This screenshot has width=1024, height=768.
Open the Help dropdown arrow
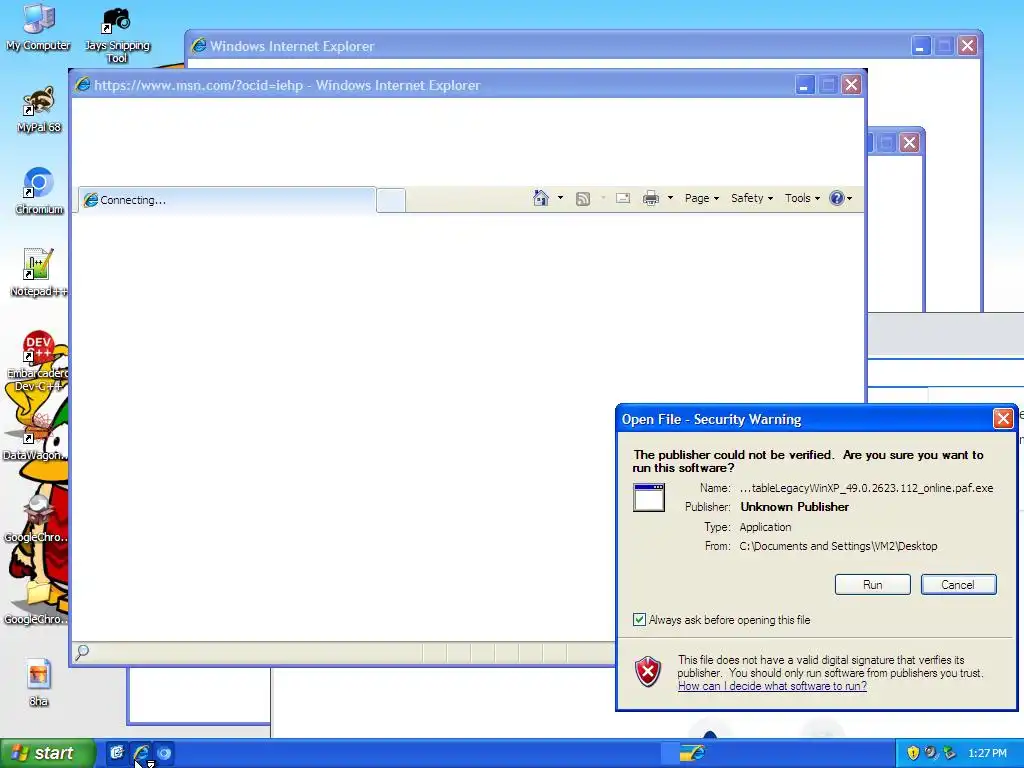(x=850, y=199)
